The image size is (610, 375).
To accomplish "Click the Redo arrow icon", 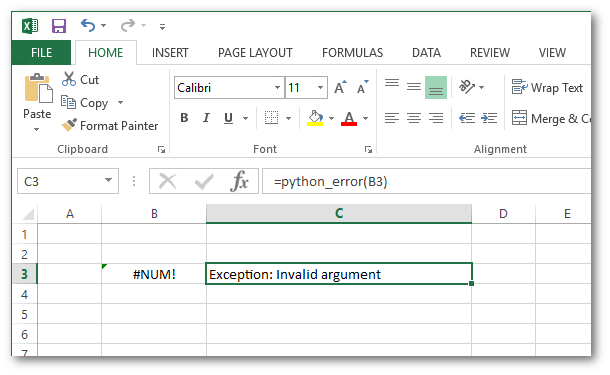I will tap(128, 26).
